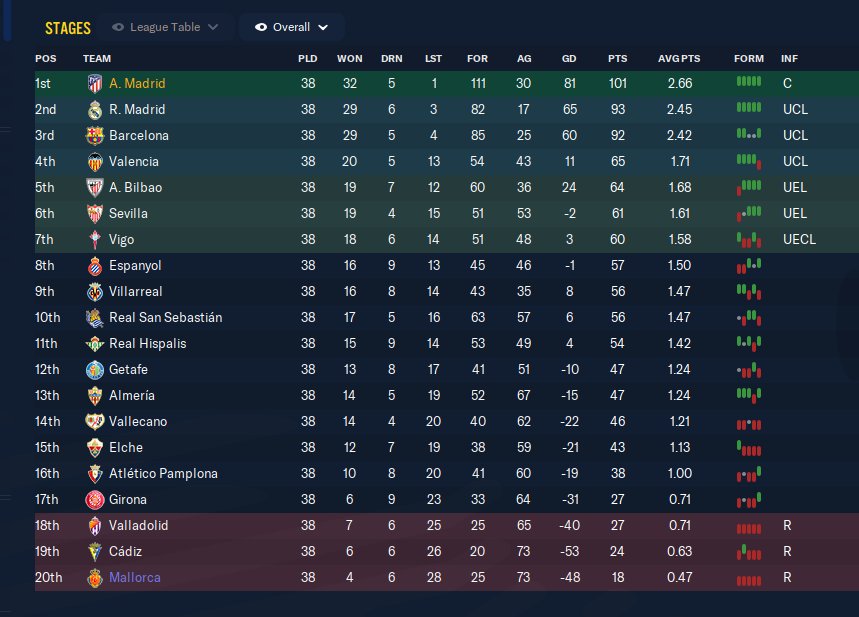This screenshot has width=859, height=617.
Task: Click the Barcelona club crest icon
Action: point(95,136)
